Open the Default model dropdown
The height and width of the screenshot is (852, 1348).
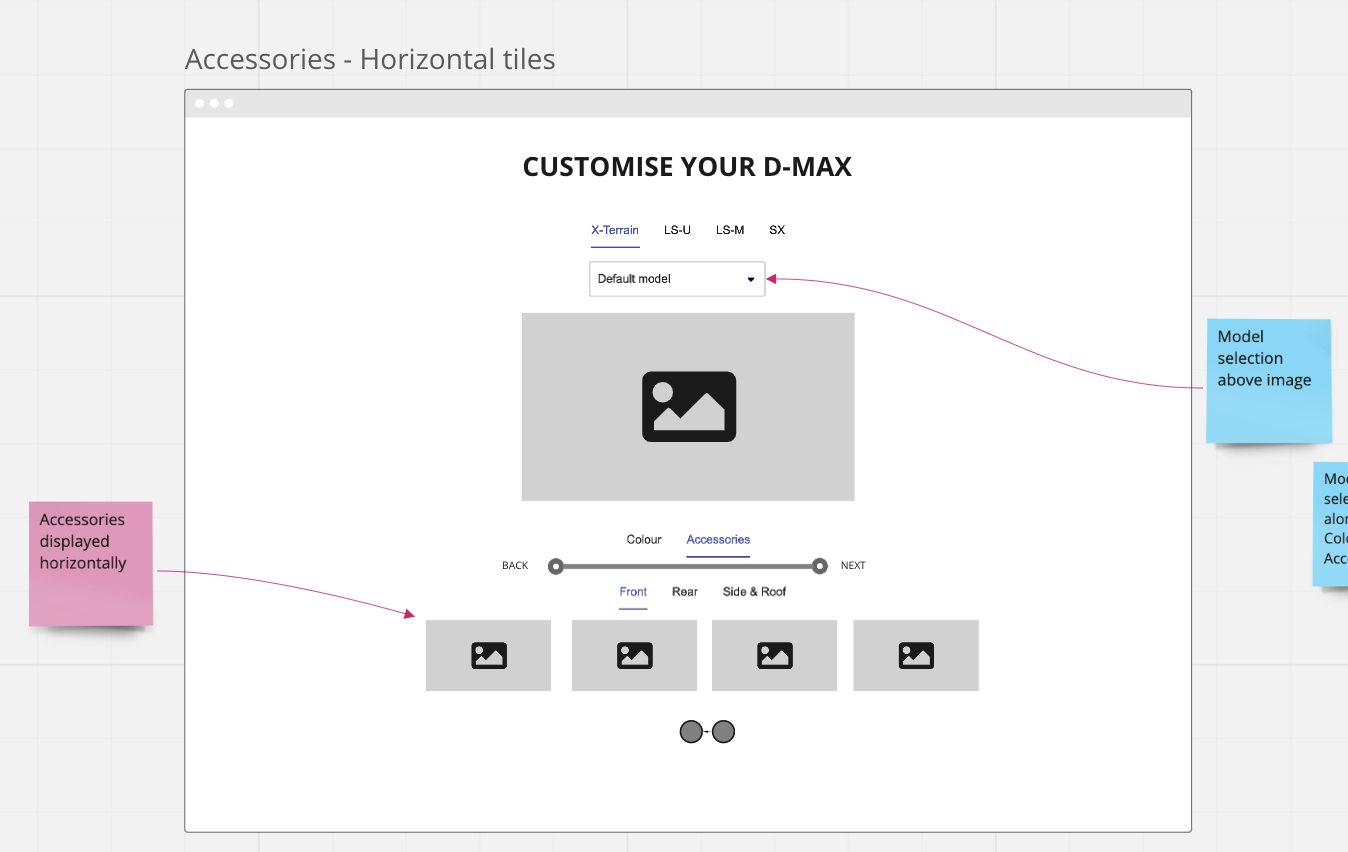point(677,279)
